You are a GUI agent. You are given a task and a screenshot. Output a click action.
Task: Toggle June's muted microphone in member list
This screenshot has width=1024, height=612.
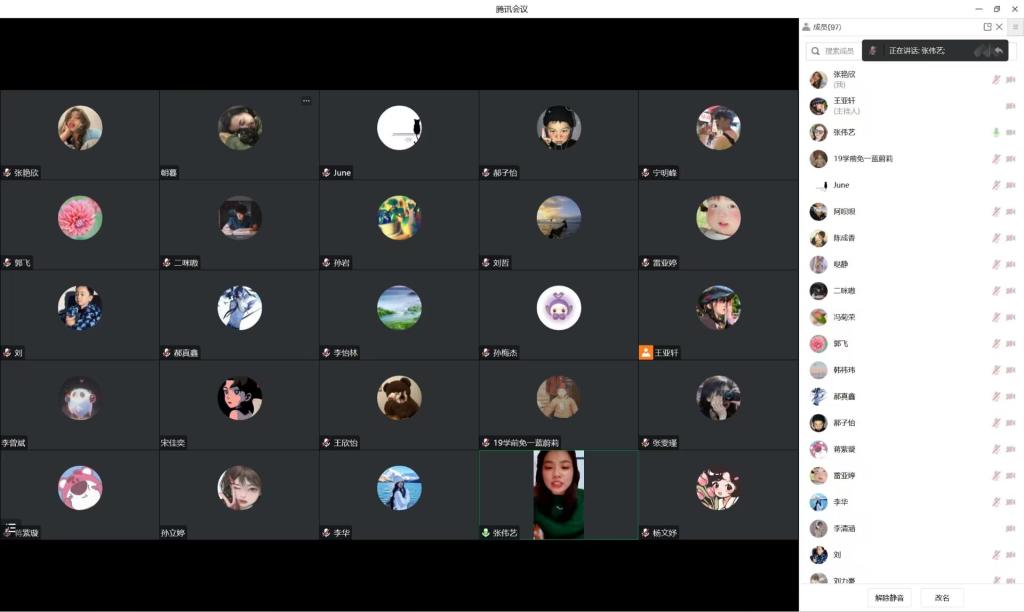(x=996, y=185)
